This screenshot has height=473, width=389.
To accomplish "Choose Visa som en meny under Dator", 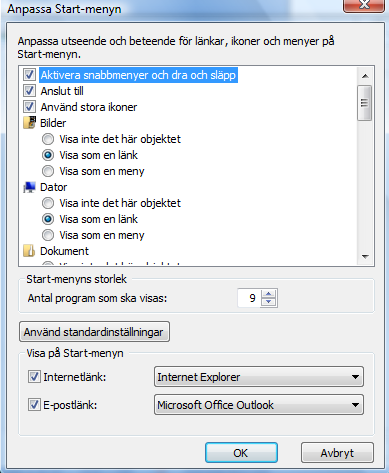I will click(48, 235).
